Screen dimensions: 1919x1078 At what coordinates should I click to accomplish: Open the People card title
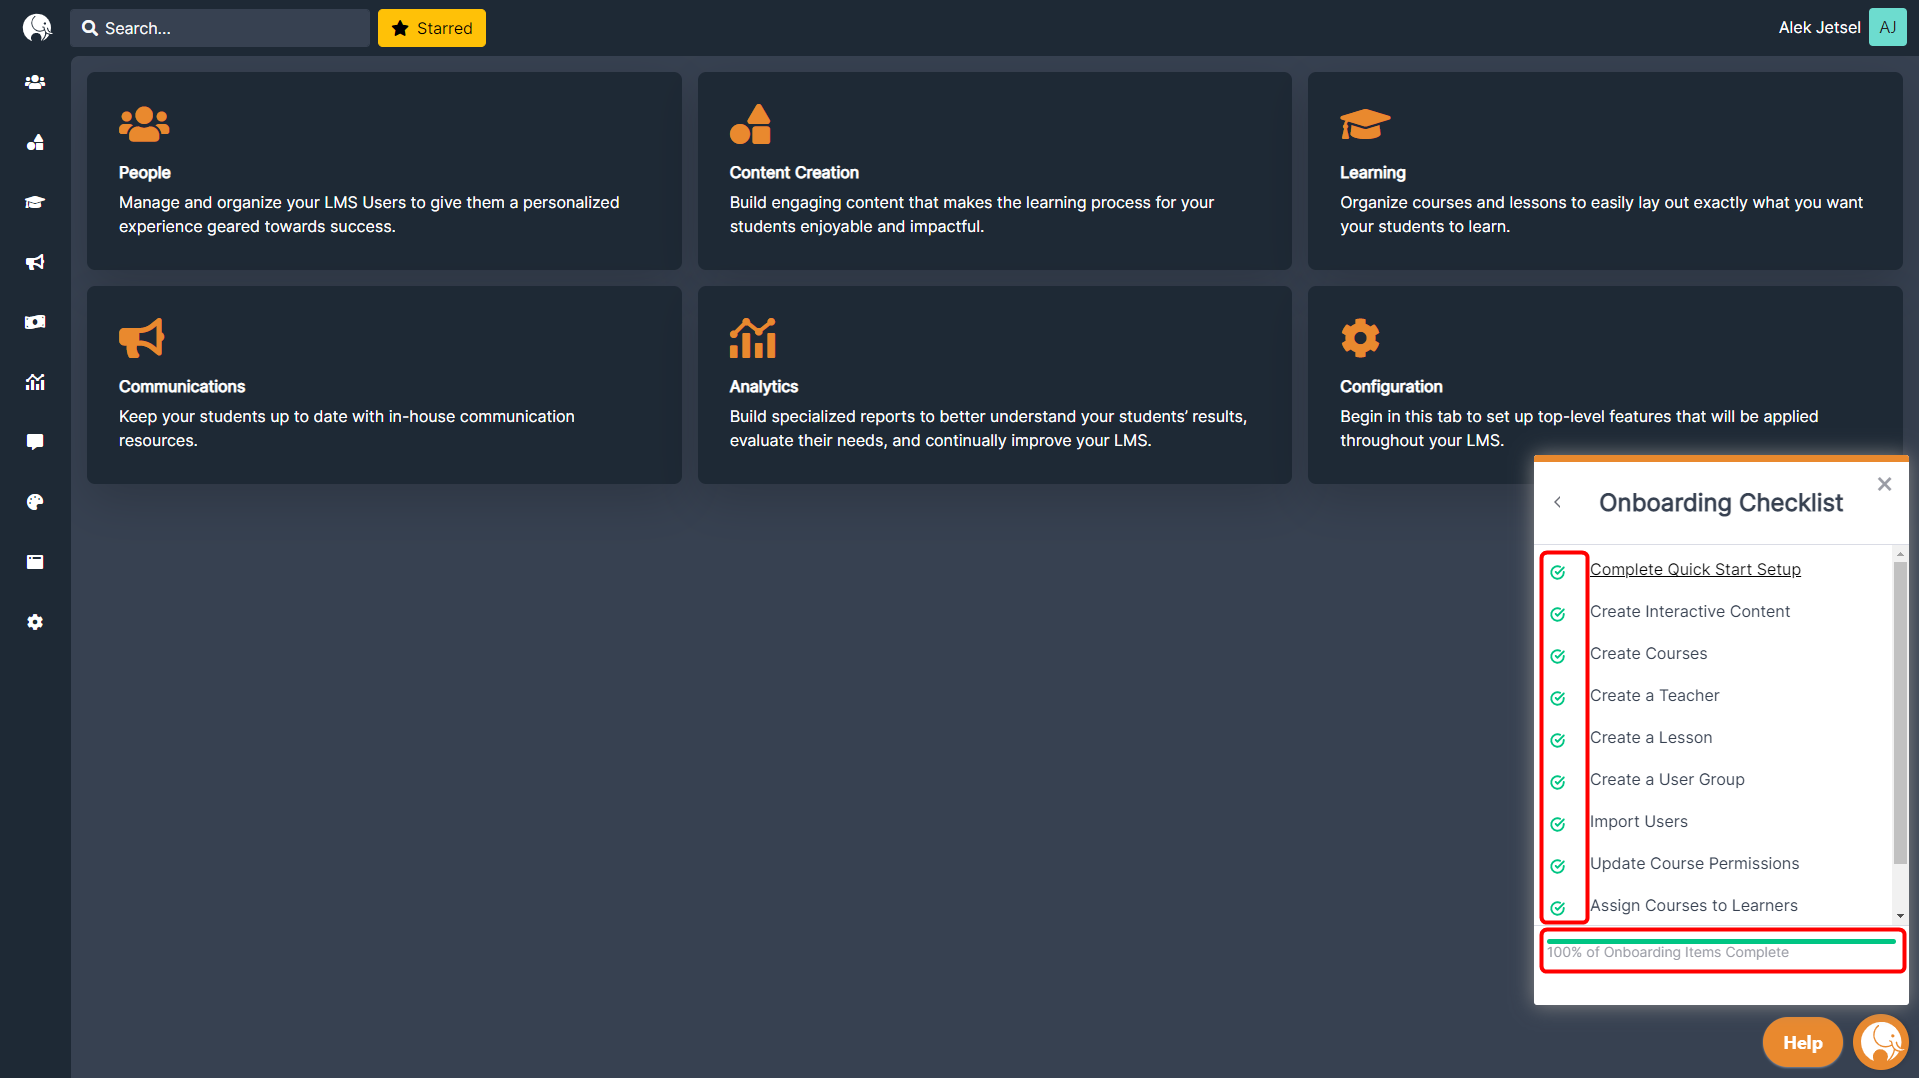[145, 172]
